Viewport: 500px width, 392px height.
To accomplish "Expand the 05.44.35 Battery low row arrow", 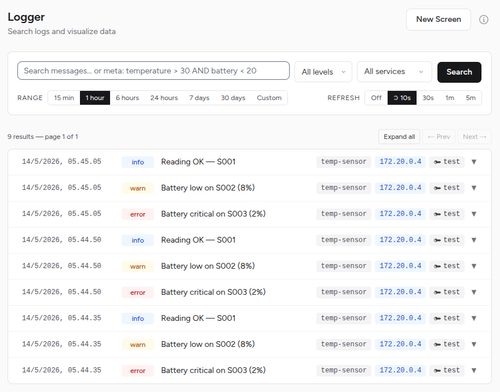I will click(474, 344).
